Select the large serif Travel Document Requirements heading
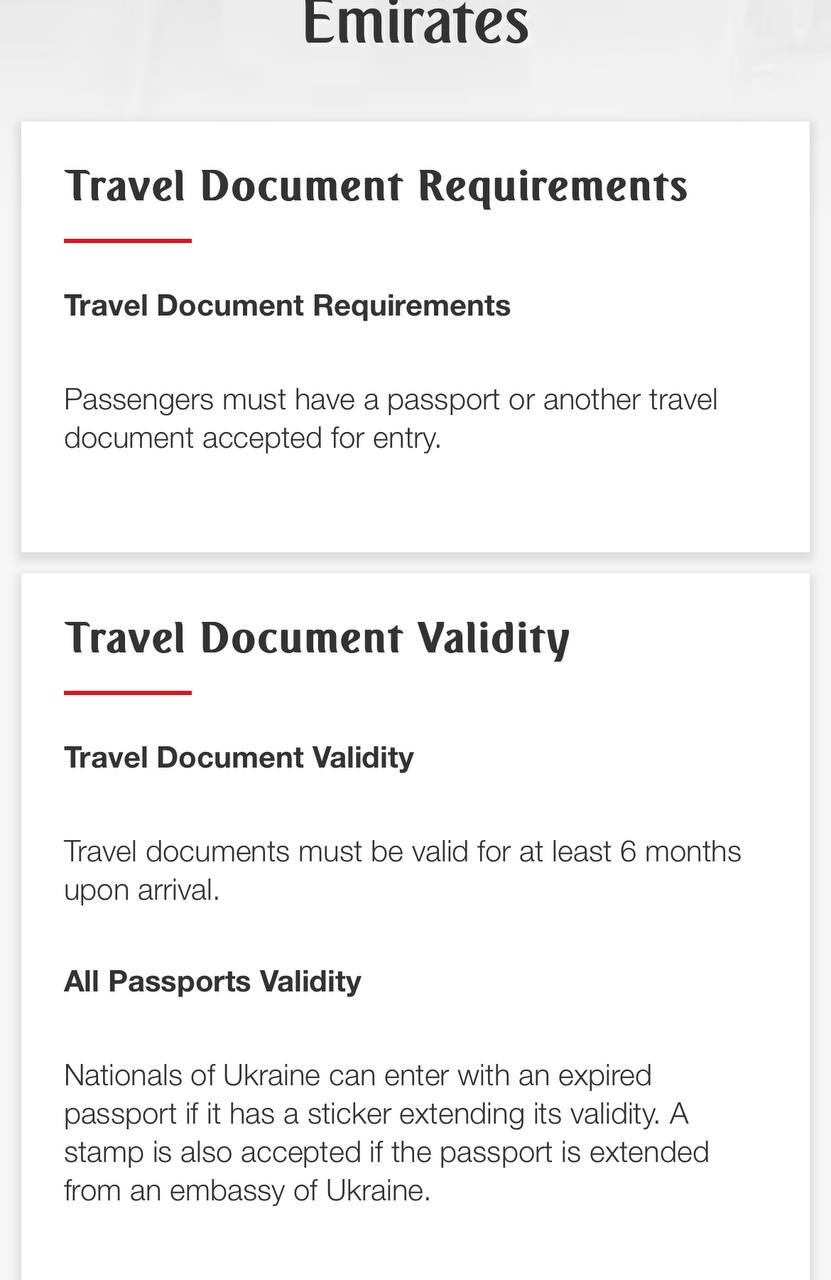This screenshot has height=1280, width=831. pyautogui.click(x=376, y=186)
